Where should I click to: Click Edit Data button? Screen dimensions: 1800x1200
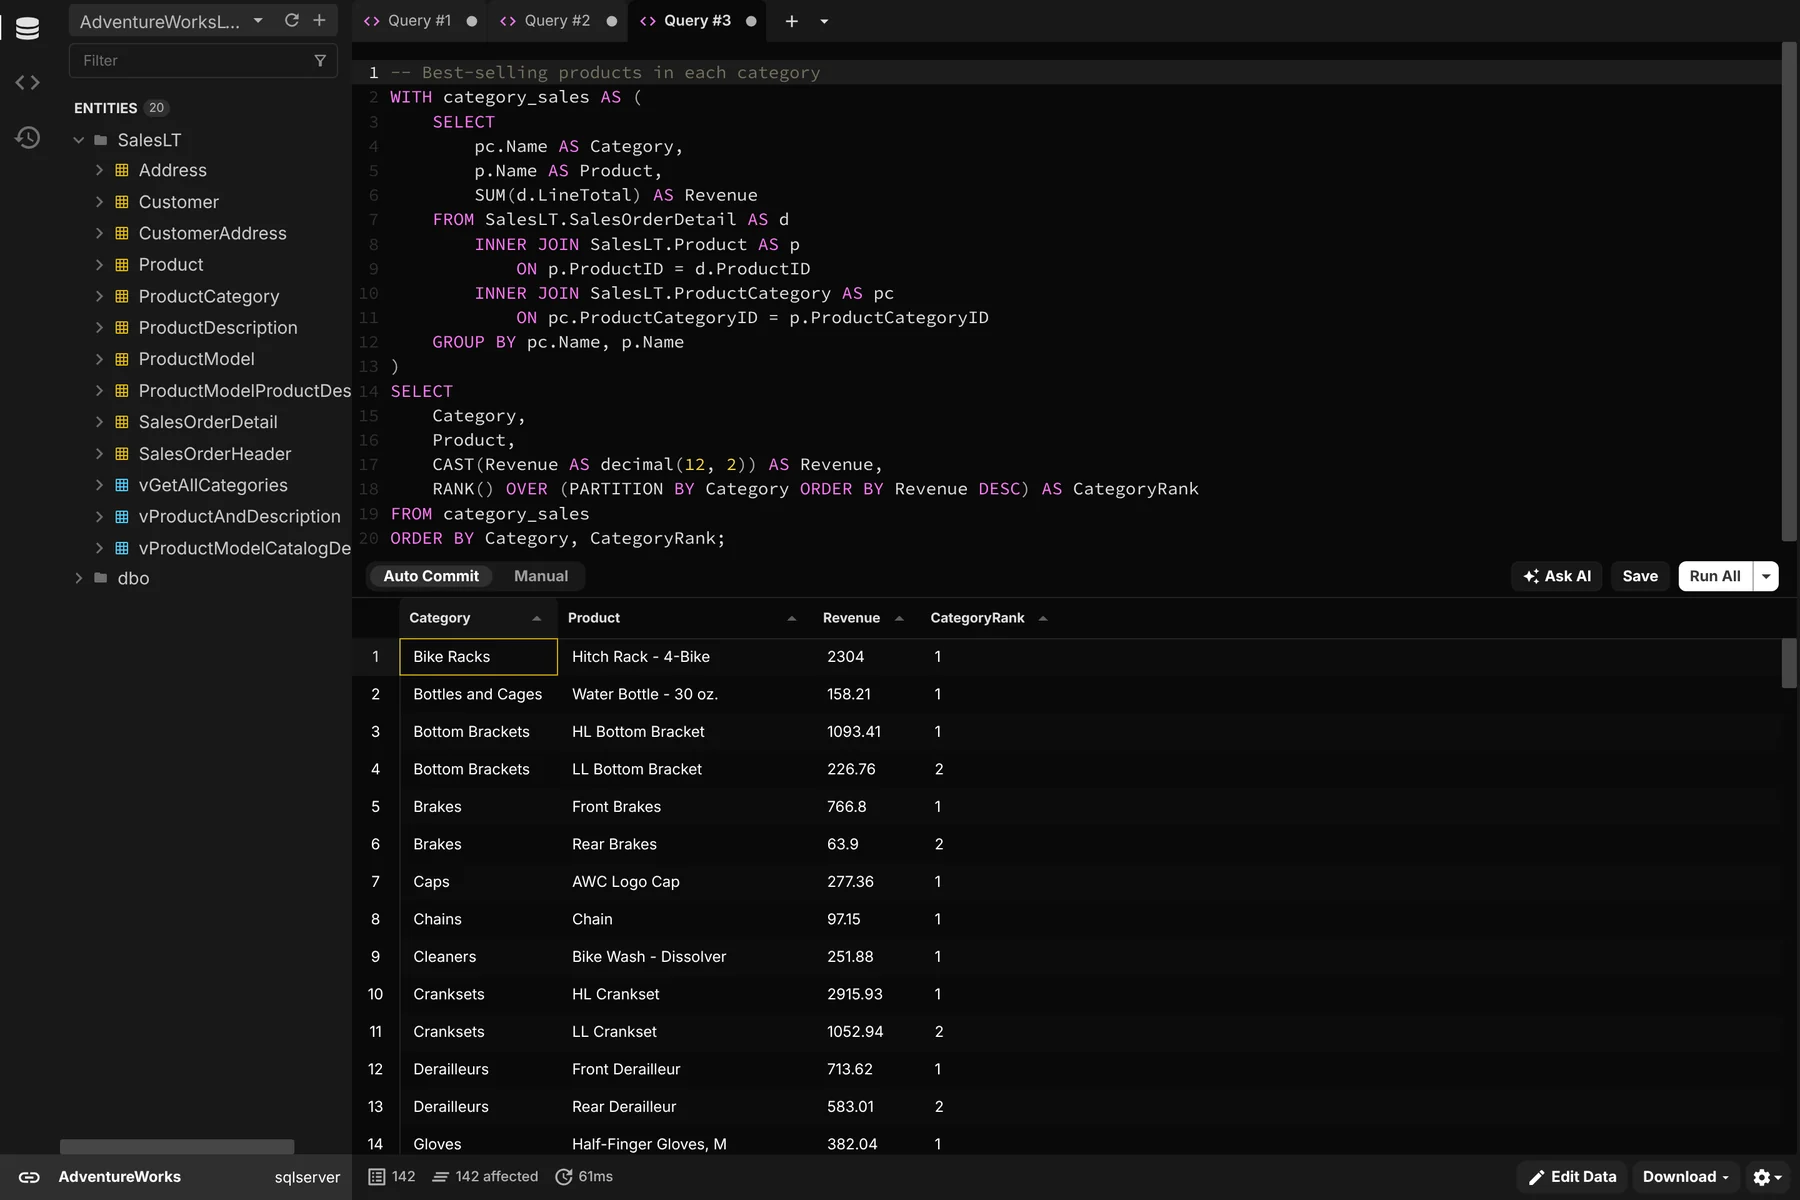[x=1573, y=1177]
